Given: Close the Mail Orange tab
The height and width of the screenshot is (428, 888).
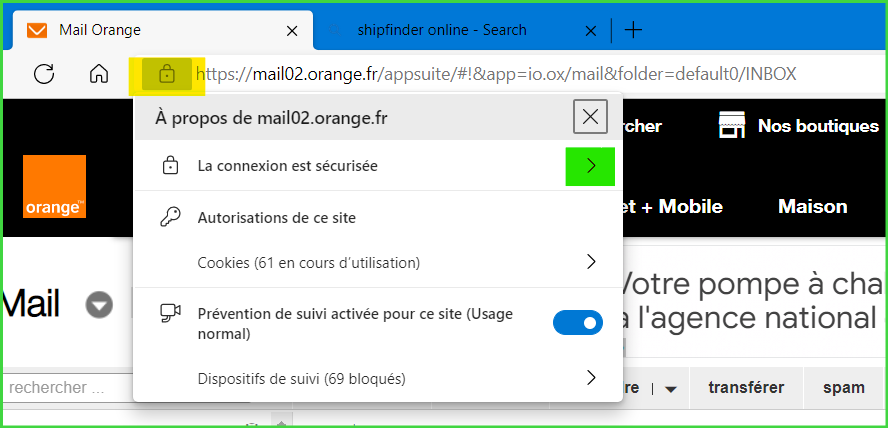Looking at the screenshot, I should point(292,30).
